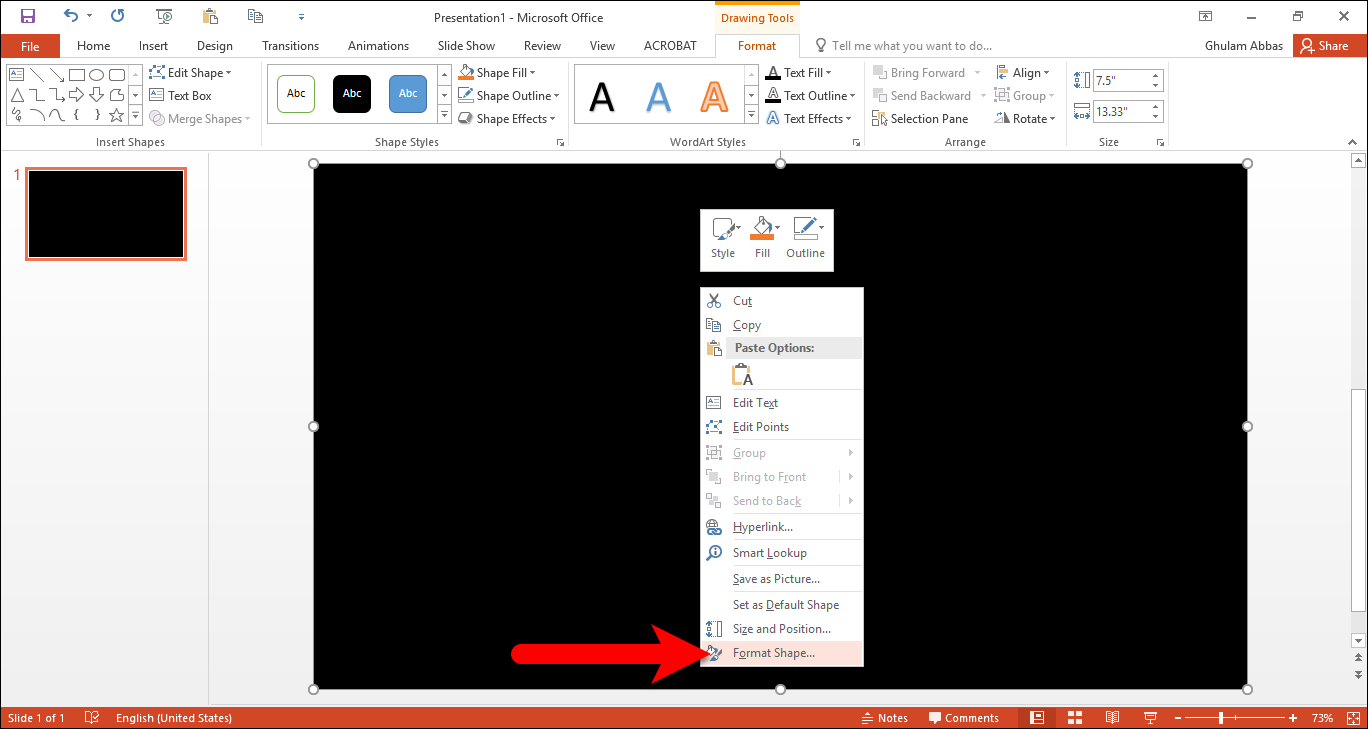Select the star shape in Insert Shapes gallery

pyautogui.click(x=116, y=116)
